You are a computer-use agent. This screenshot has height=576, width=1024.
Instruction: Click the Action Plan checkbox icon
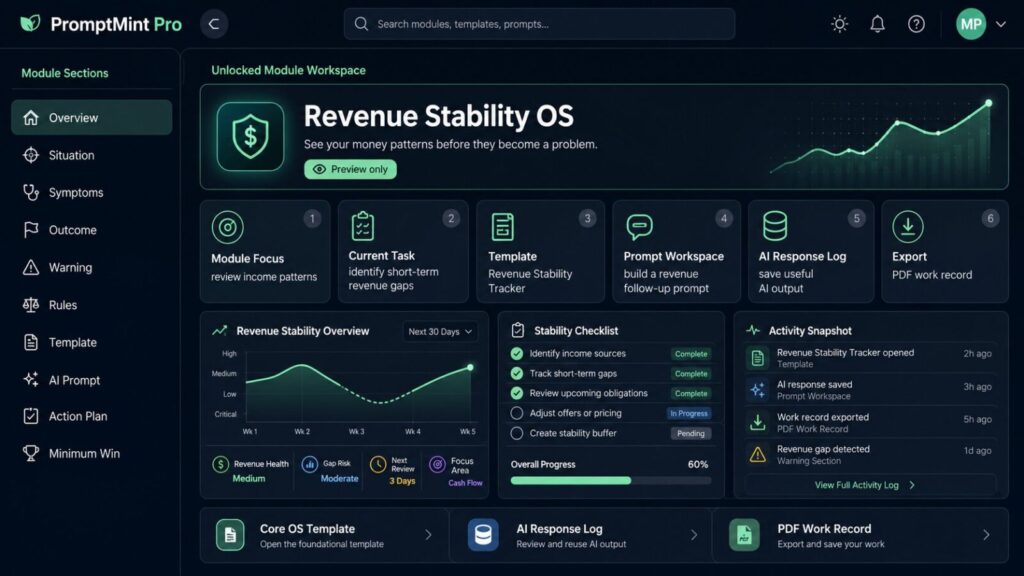pos(31,416)
